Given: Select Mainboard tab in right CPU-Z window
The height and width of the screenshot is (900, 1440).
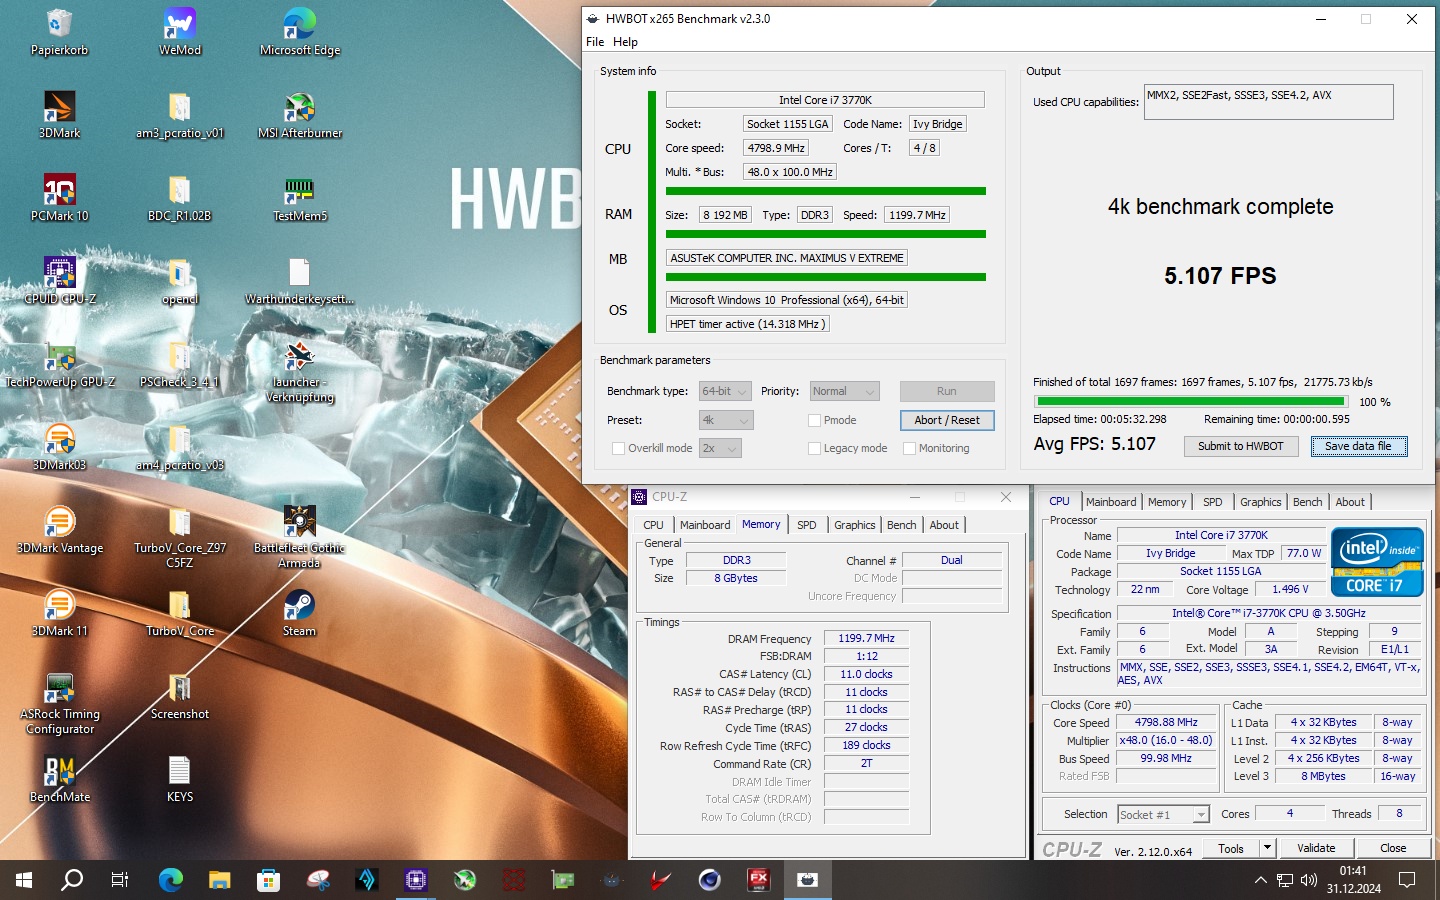Looking at the screenshot, I should pos(1111,502).
